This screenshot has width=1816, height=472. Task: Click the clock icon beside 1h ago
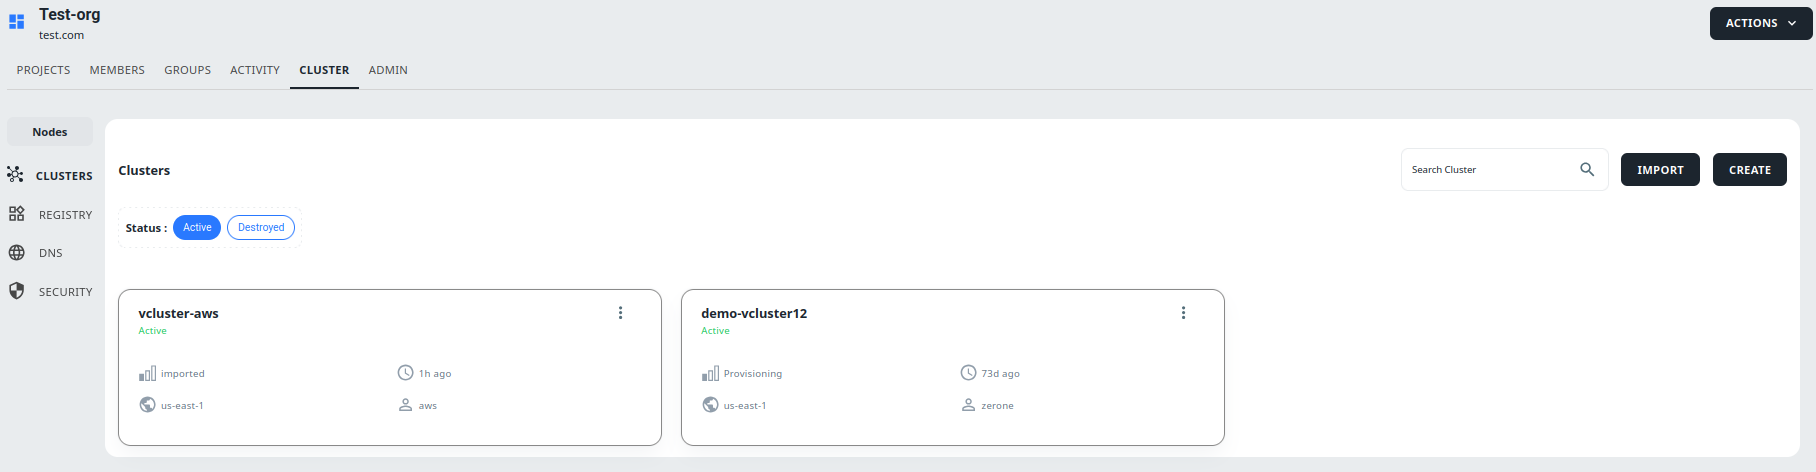pyautogui.click(x=405, y=373)
